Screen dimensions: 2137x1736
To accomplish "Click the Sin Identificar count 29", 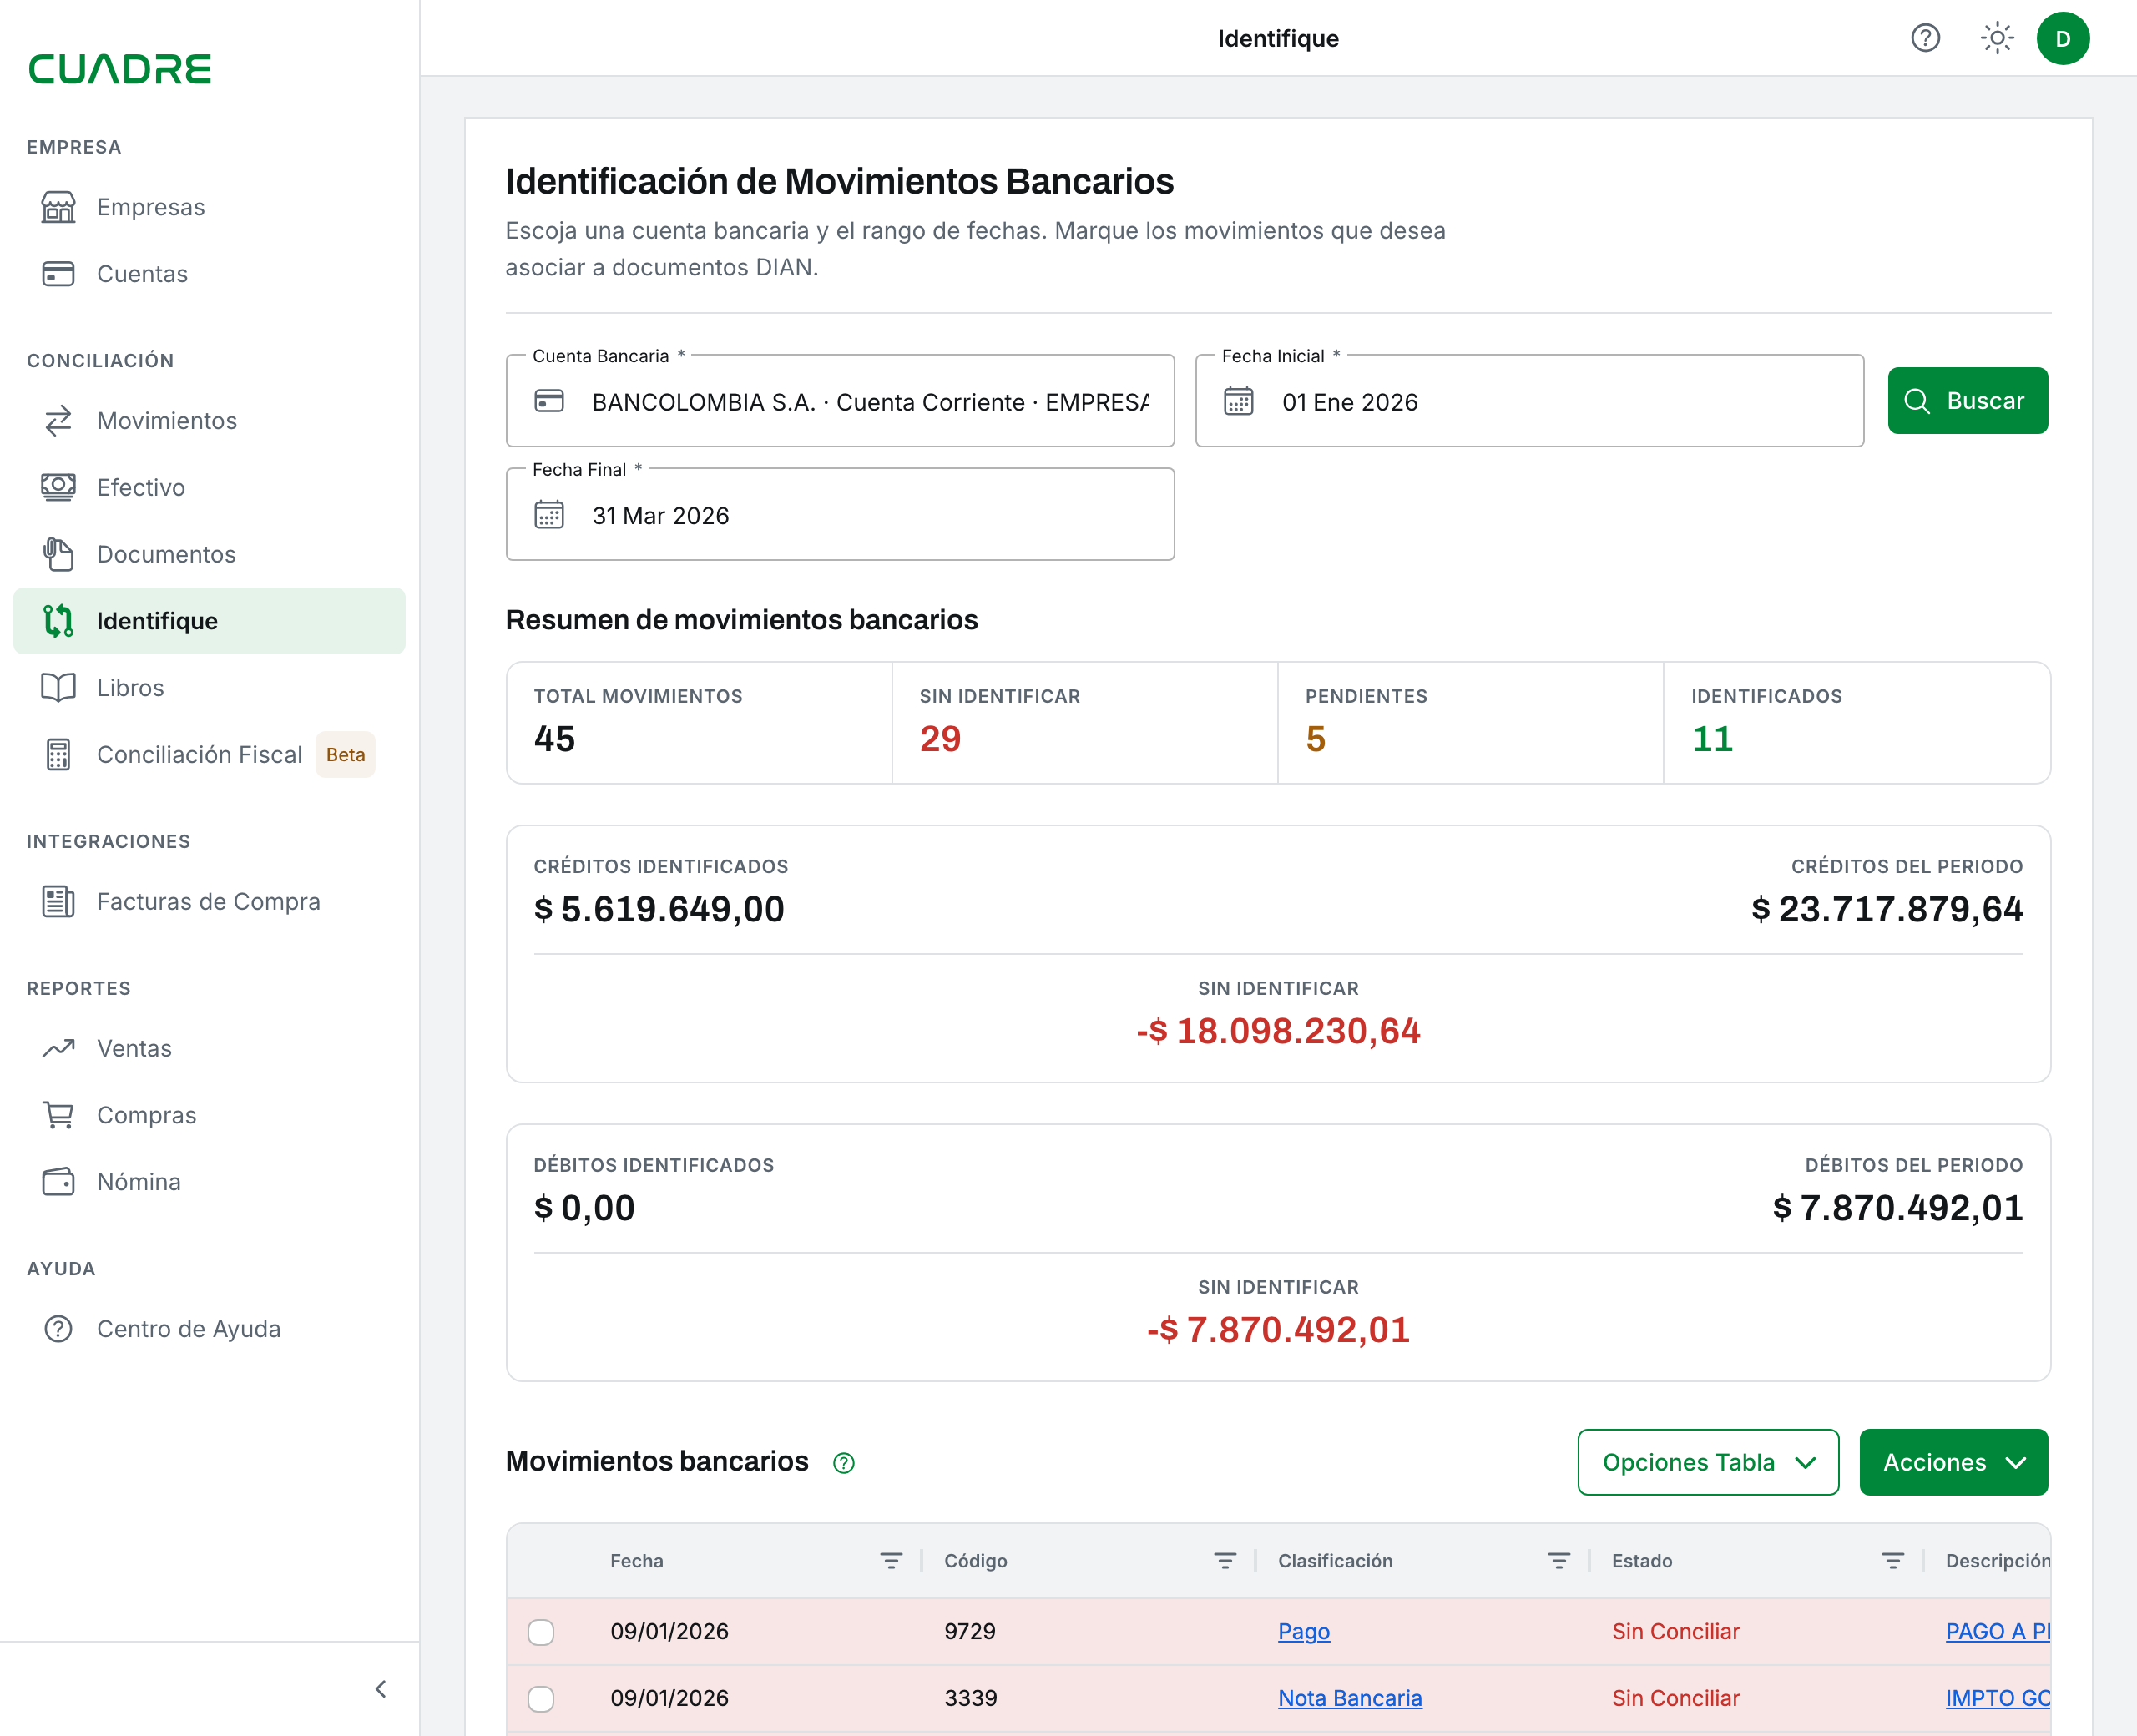I will click(x=940, y=739).
